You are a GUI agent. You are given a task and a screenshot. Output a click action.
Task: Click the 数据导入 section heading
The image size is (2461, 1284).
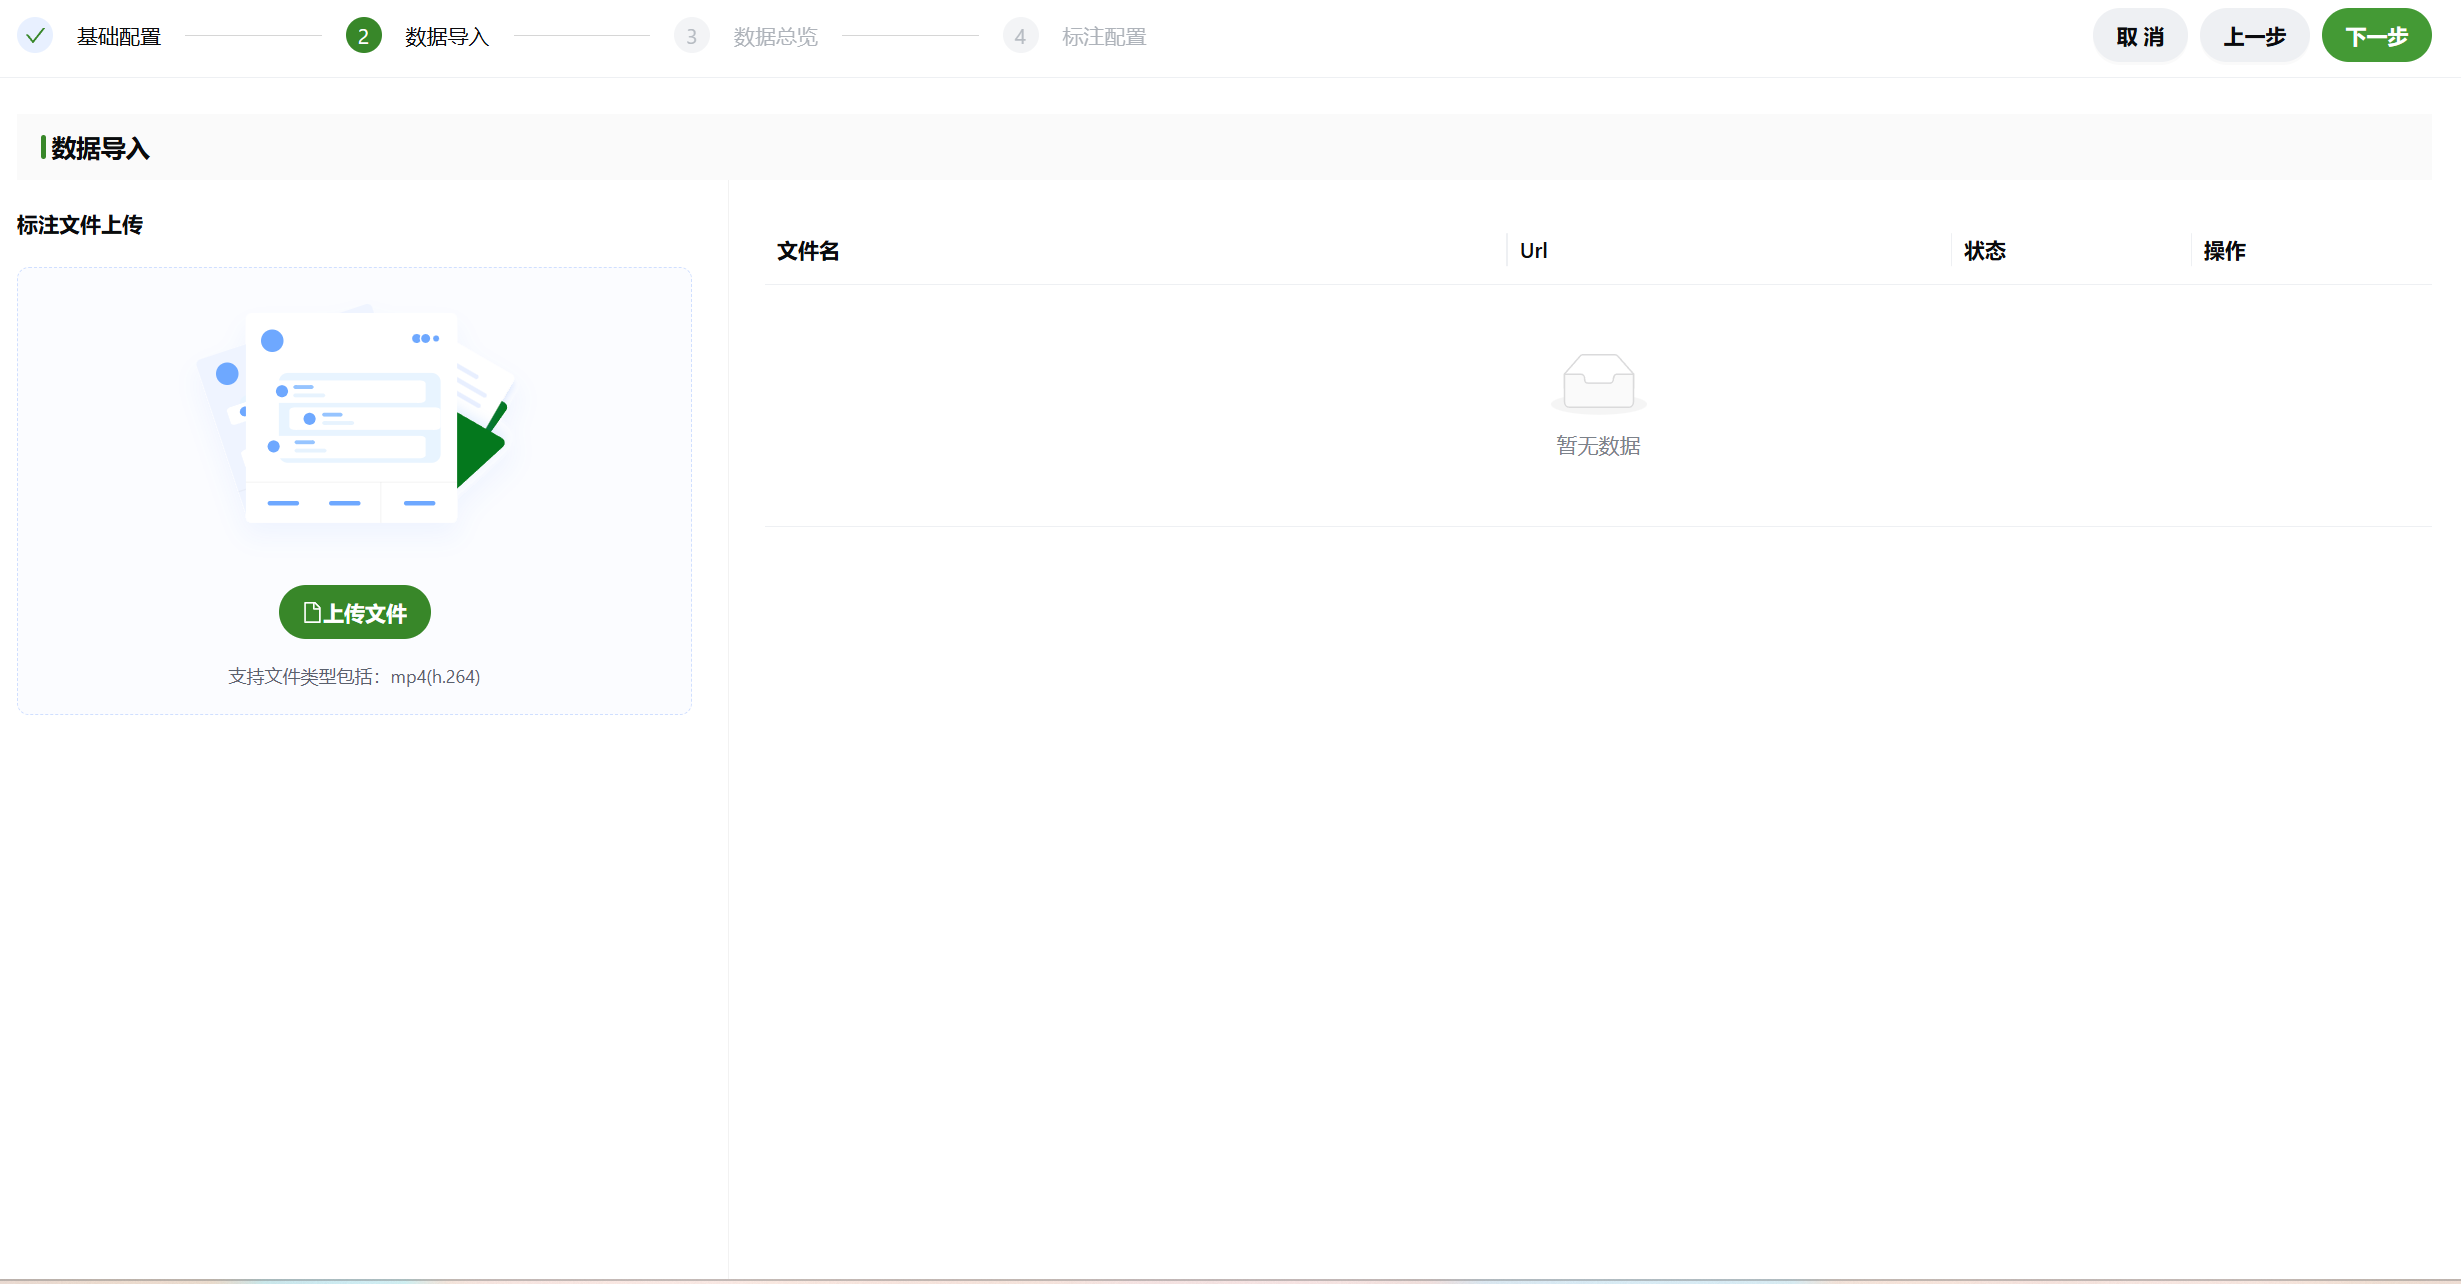pos(100,148)
